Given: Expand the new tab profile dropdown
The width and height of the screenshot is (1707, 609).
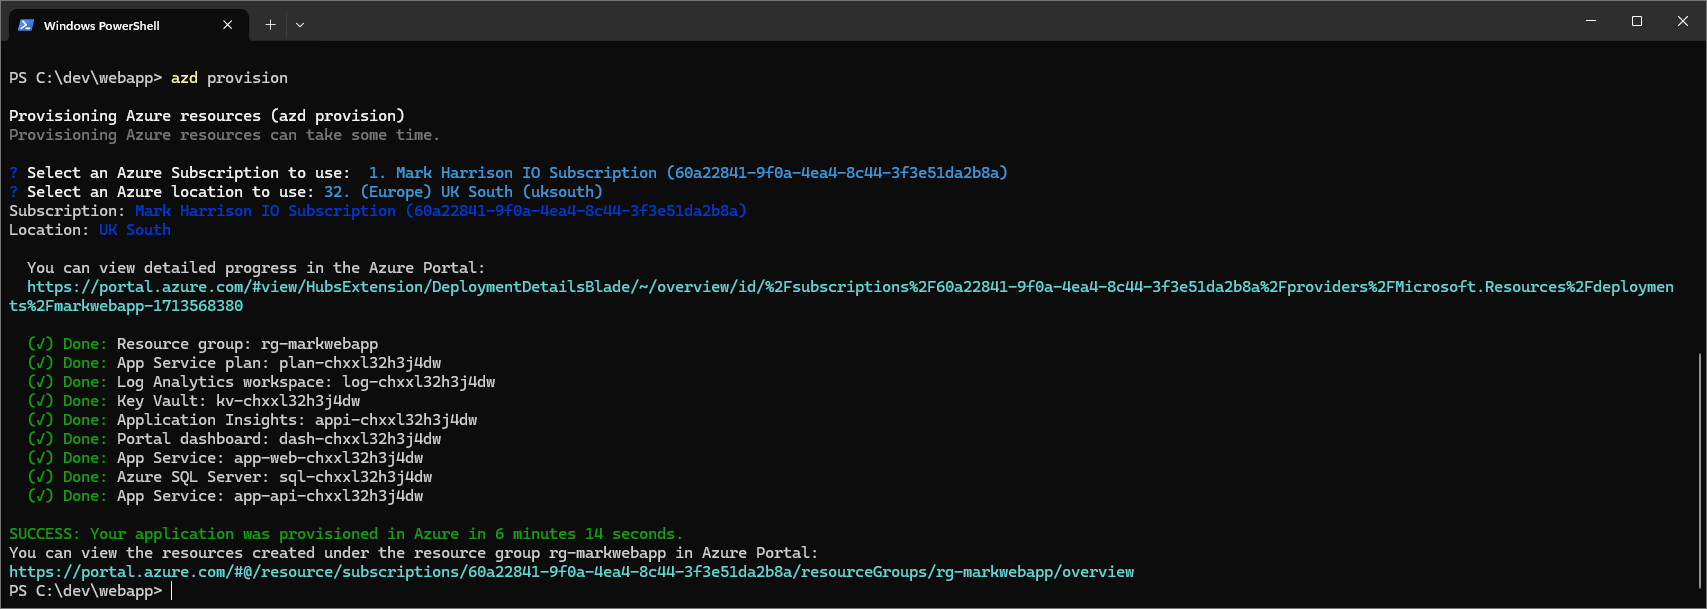Looking at the screenshot, I should coord(300,25).
